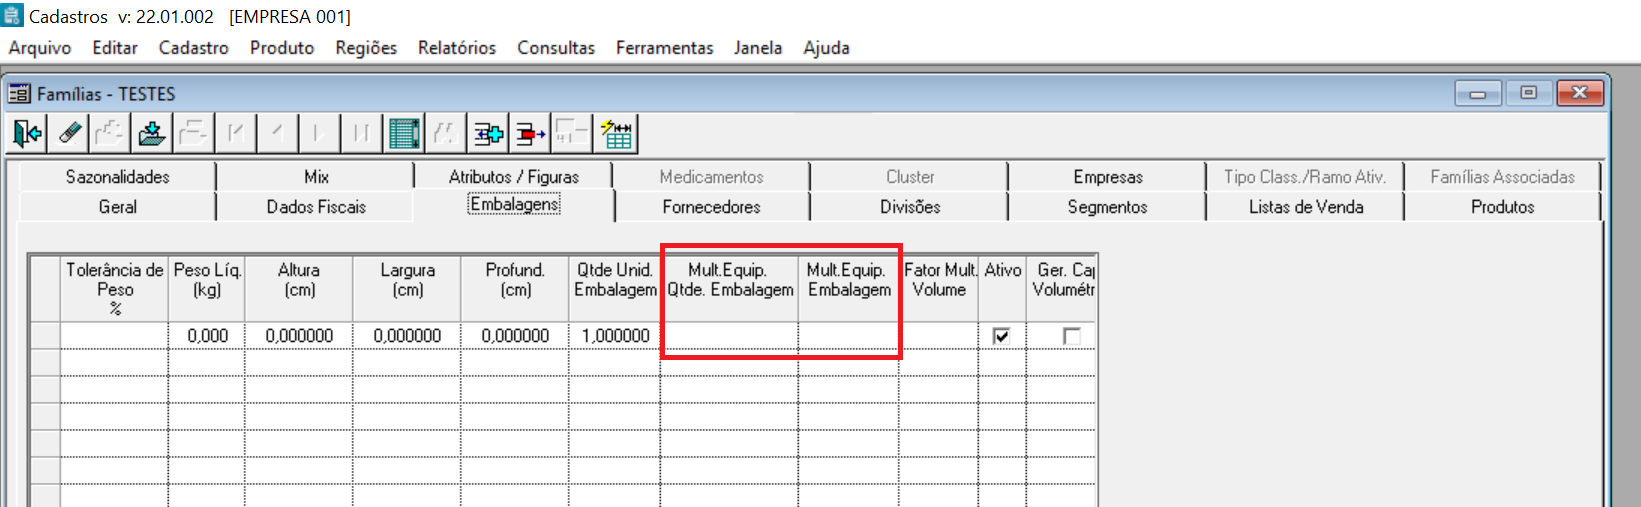Click the Tolerância de Peso % column header

coord(115,289)
